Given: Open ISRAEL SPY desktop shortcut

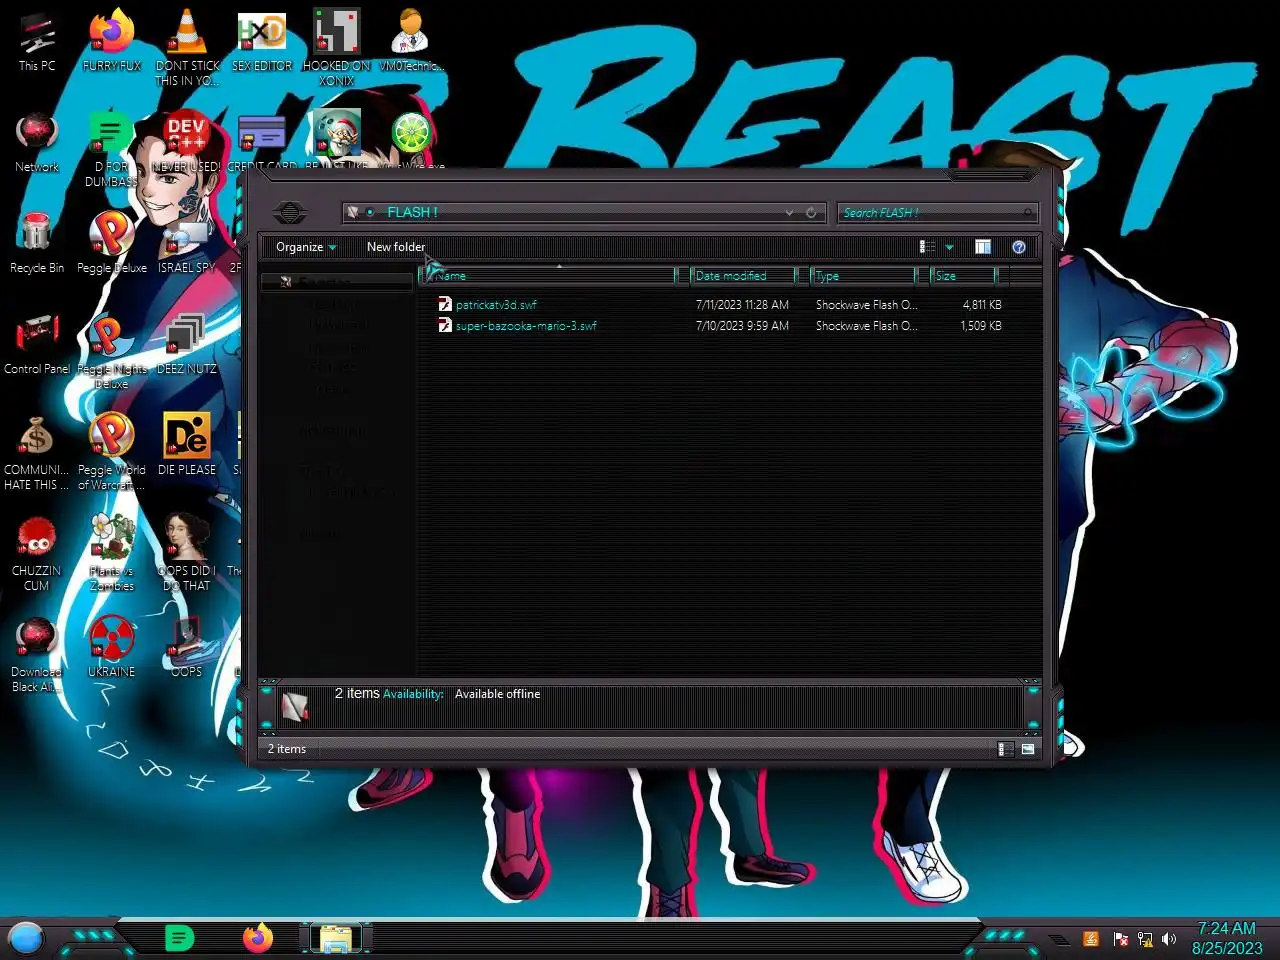Looking at the screenshot, I should point(187,243).
